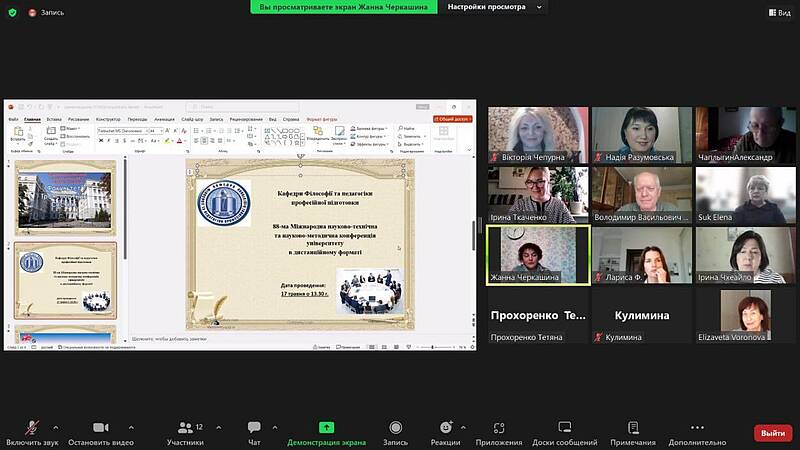The image size is (800, 450).
Task: Click Заливка фигуры shape fill option
Action: 368,129
